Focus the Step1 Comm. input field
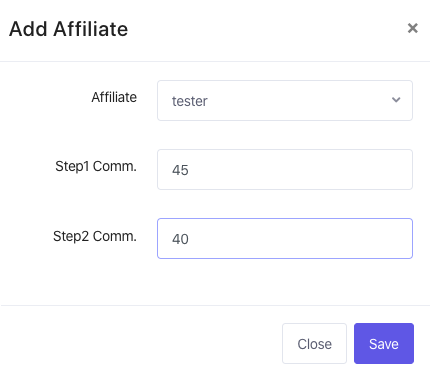The width and height of the screenshot is (430, 374). click(x=285, y=169)
